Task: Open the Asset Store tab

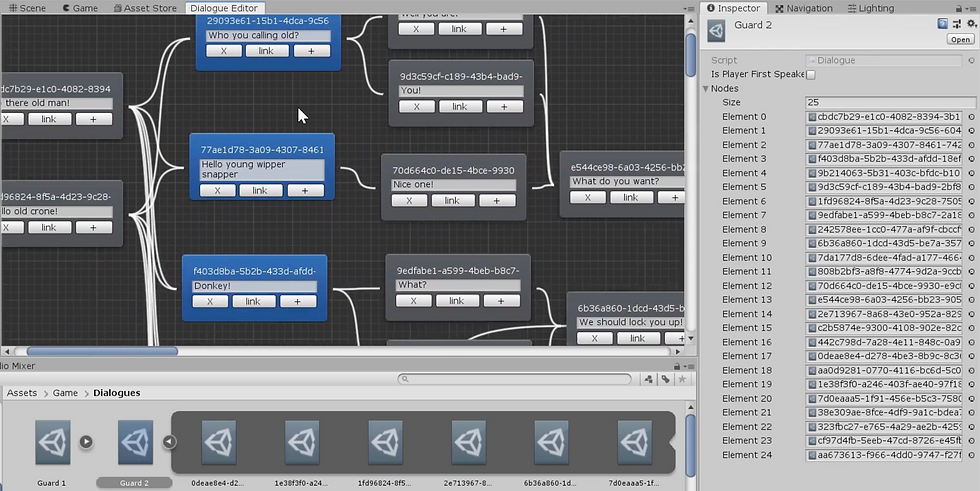Action: tap(146, 8)
